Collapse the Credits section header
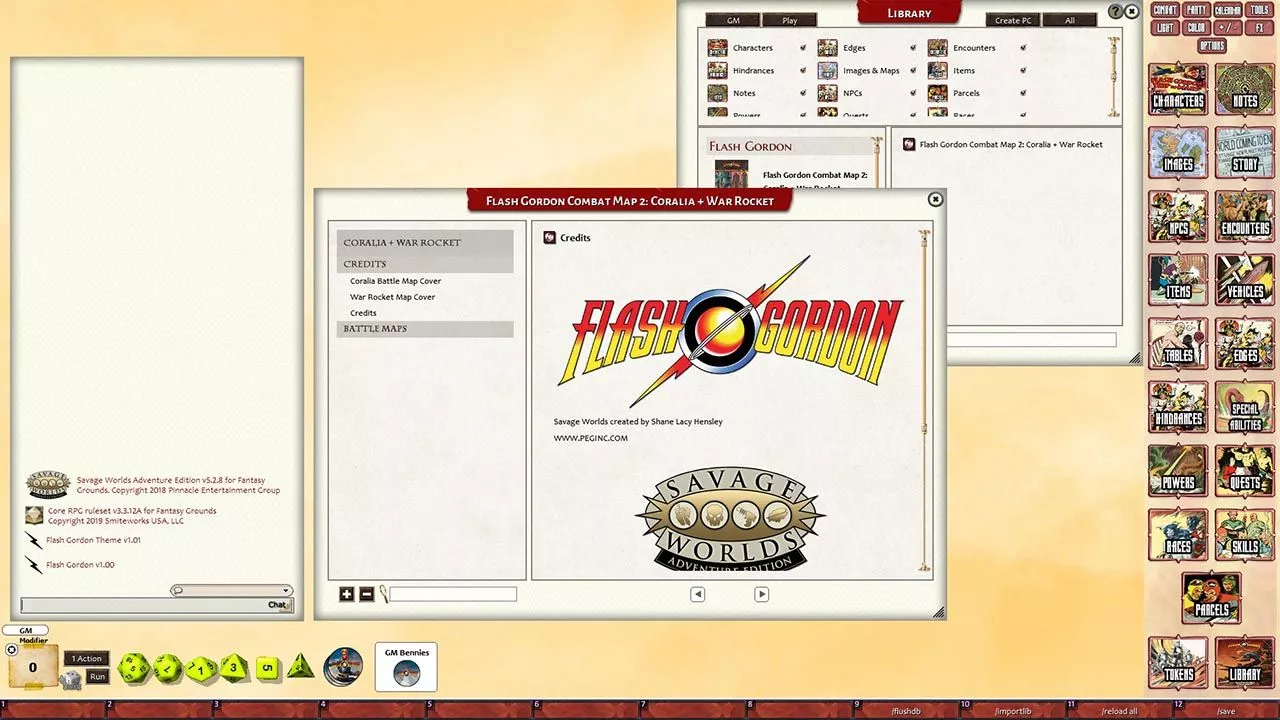Viewport: 1280px width, 720px height. click(425, 264)
